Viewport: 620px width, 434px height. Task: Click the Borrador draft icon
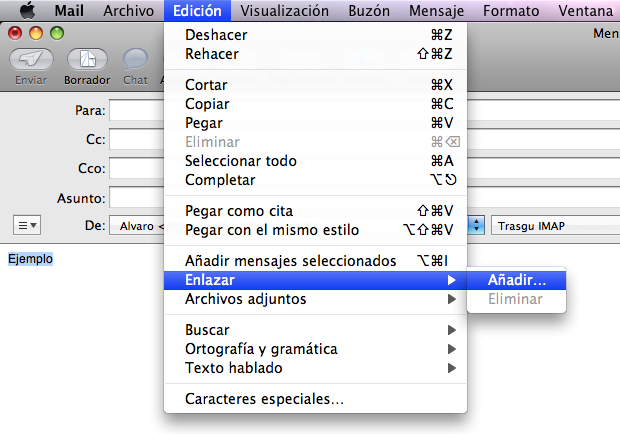[x=87, y=59]
